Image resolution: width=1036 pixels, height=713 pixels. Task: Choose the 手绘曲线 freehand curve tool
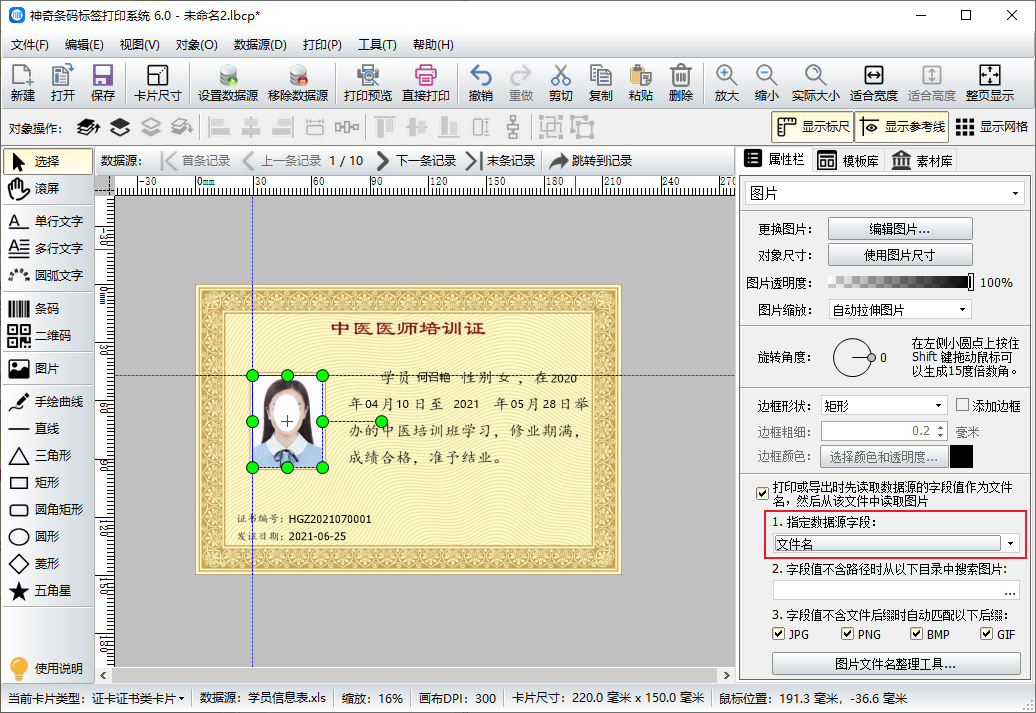point(46,402)
